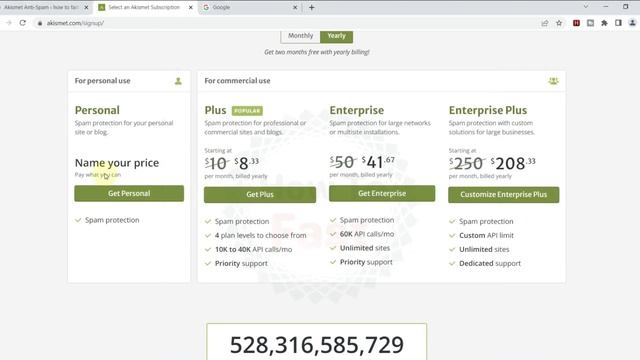Open the tab search dropdown arrow
Image resolution: width=640 pixels, height=360 pixels.
point(586,7)
